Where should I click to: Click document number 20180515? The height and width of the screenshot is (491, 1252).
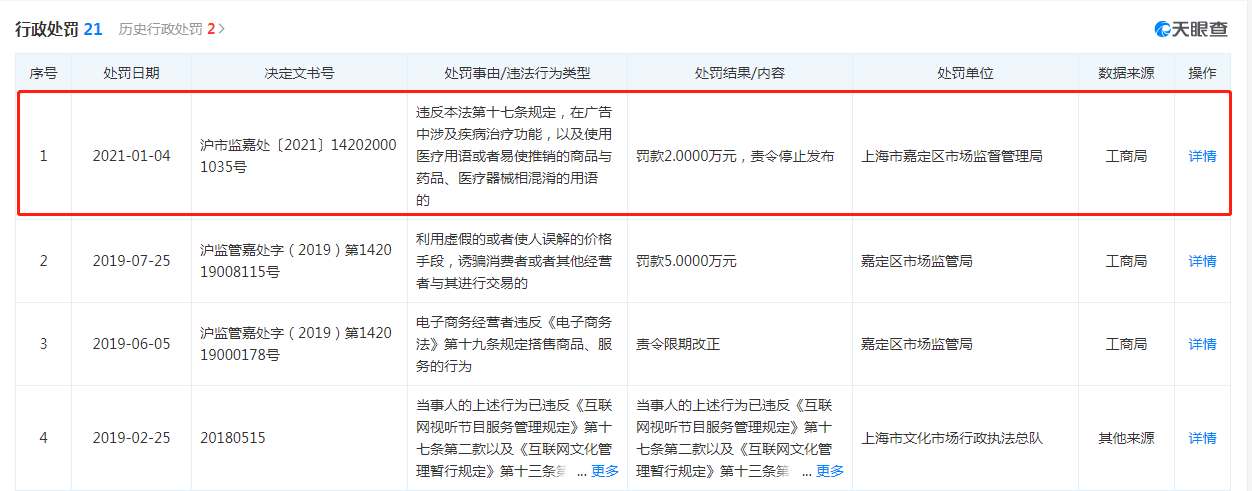(x=232, y=438)
